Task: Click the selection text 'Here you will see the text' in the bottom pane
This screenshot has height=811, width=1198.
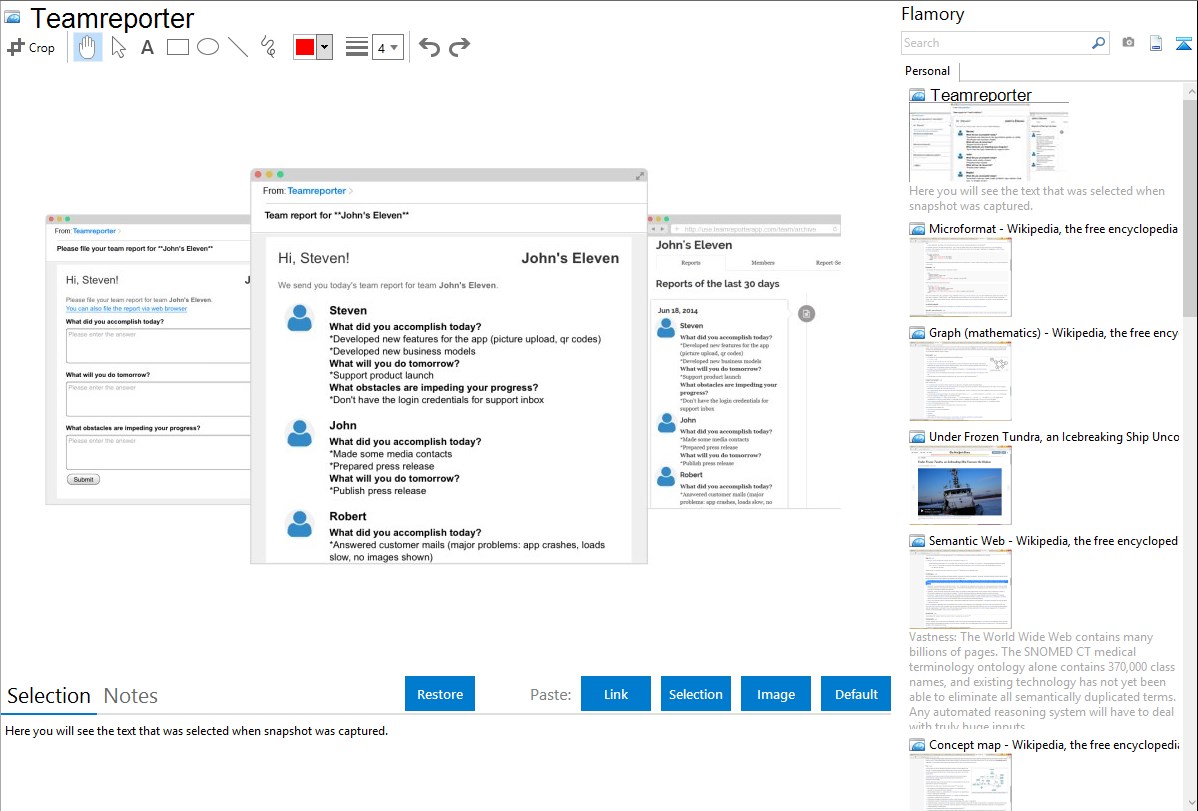Action: click(x=196, y=731)
